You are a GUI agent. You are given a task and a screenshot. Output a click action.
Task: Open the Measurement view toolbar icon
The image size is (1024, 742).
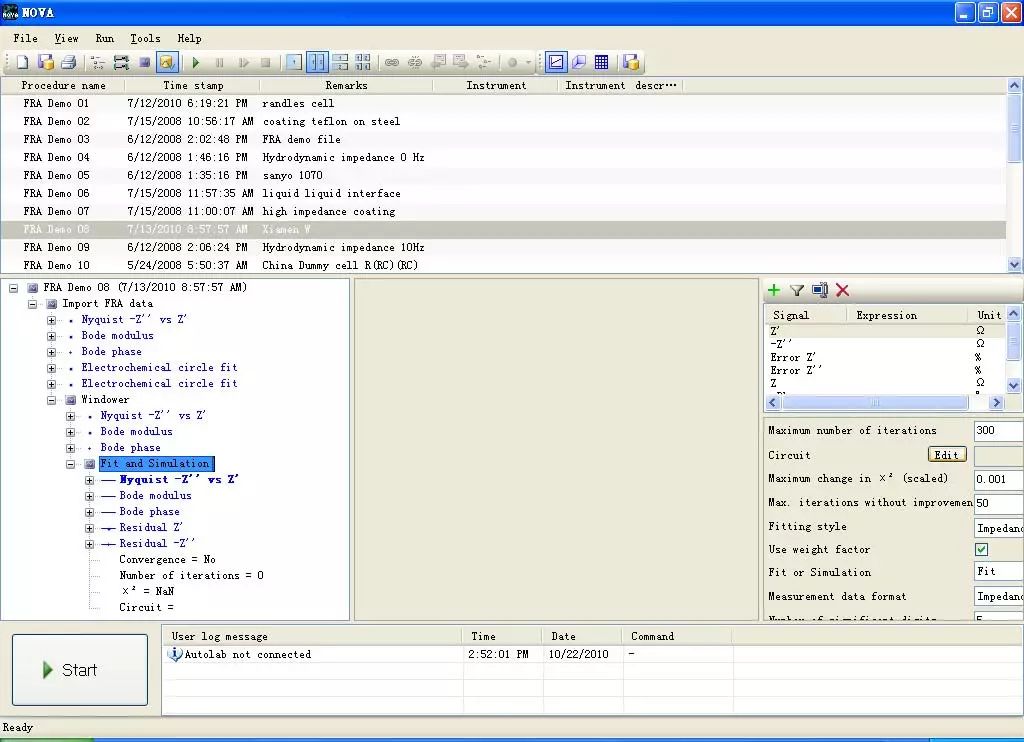click(x=144, y=62)
